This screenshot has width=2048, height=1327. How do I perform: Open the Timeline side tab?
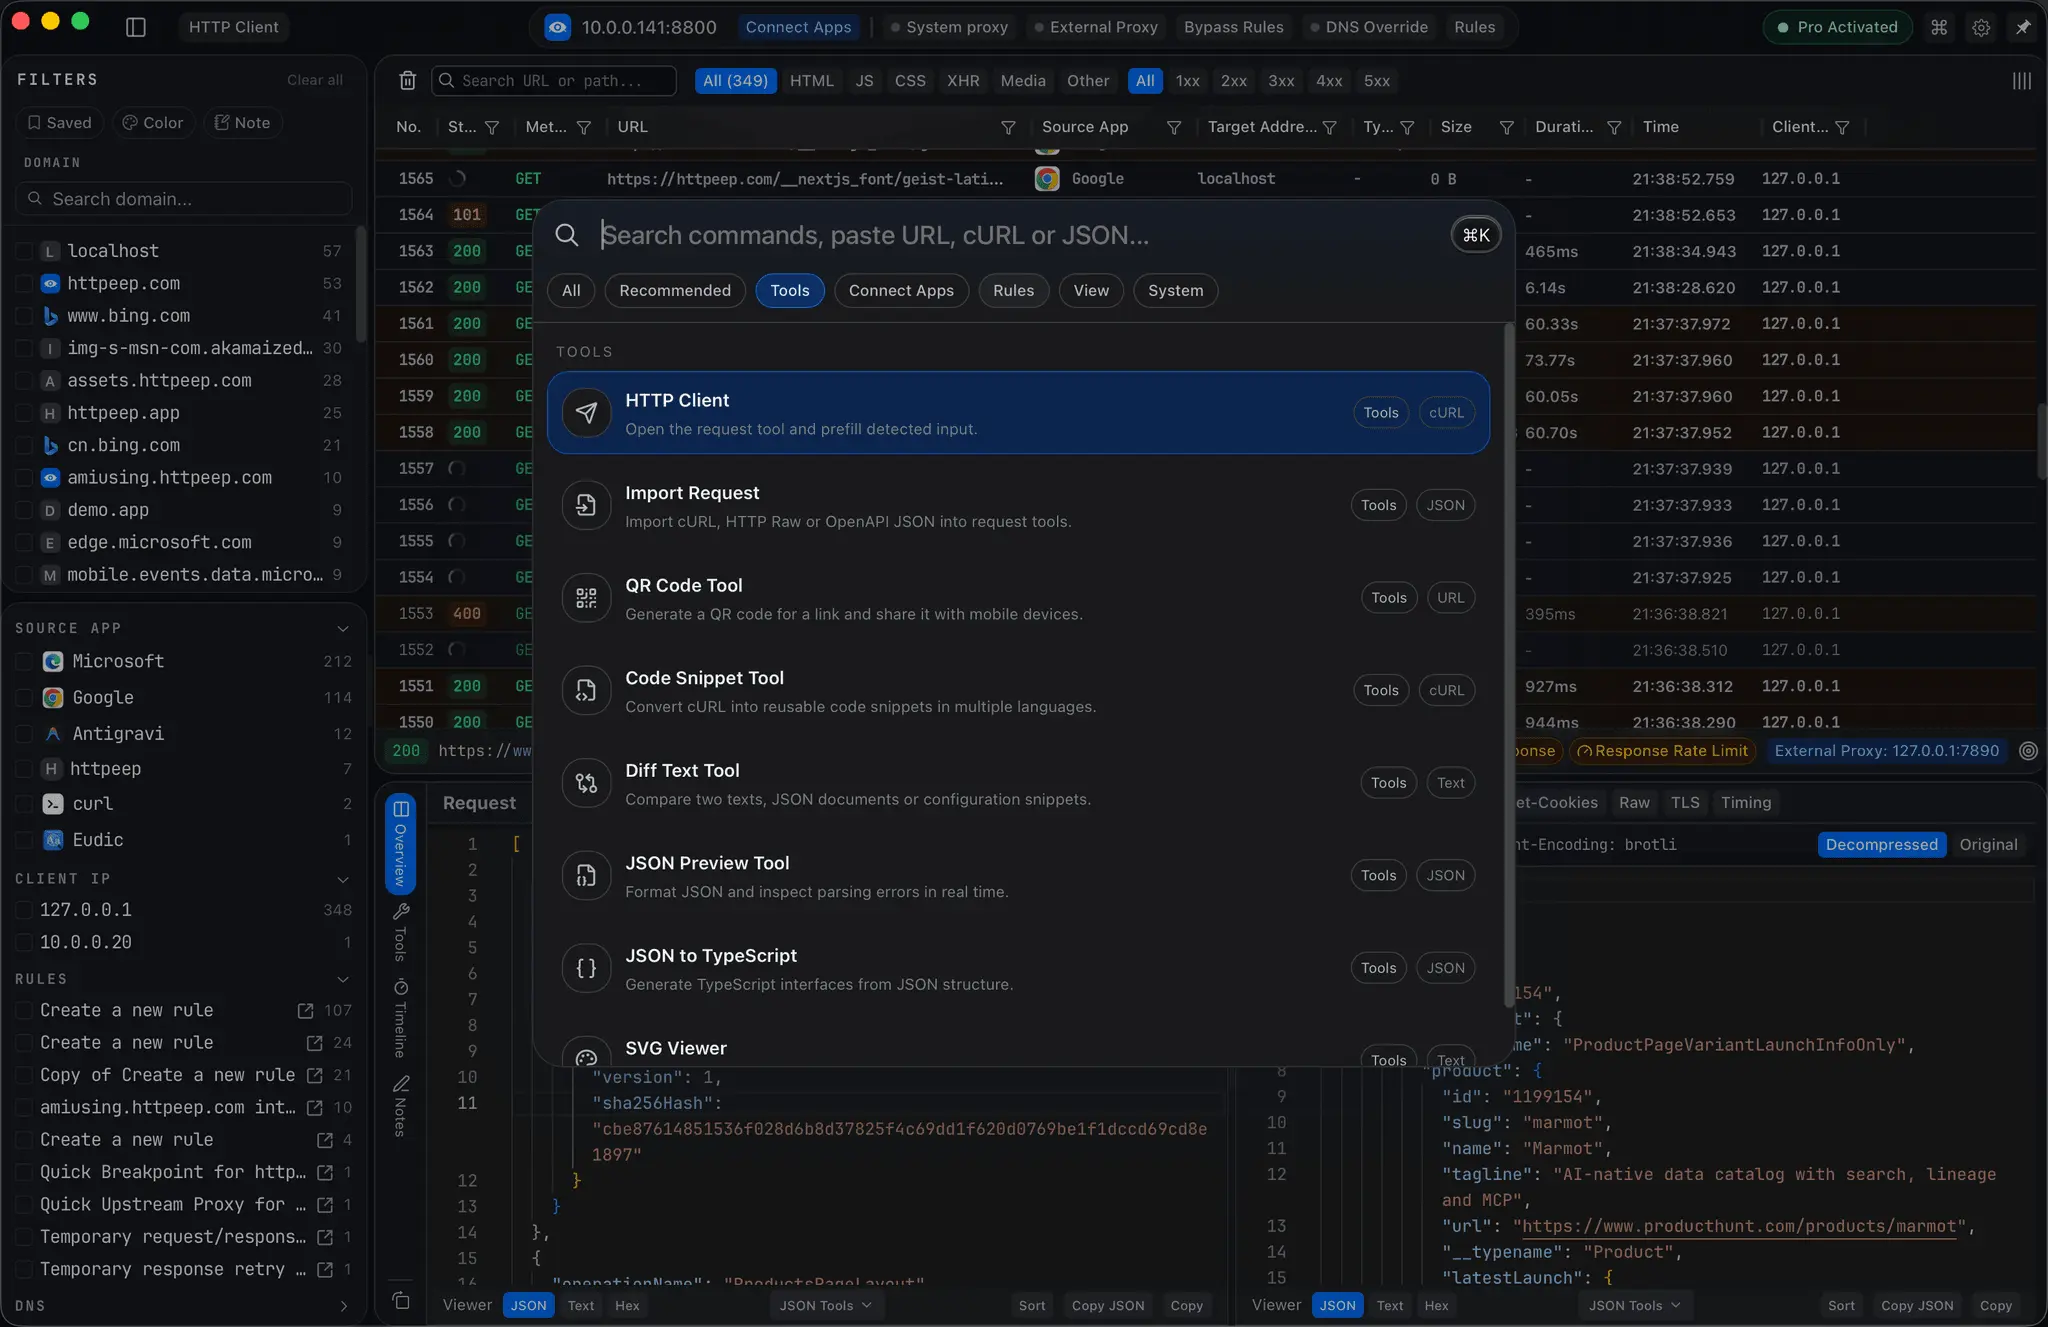[x=400, y=1017]
